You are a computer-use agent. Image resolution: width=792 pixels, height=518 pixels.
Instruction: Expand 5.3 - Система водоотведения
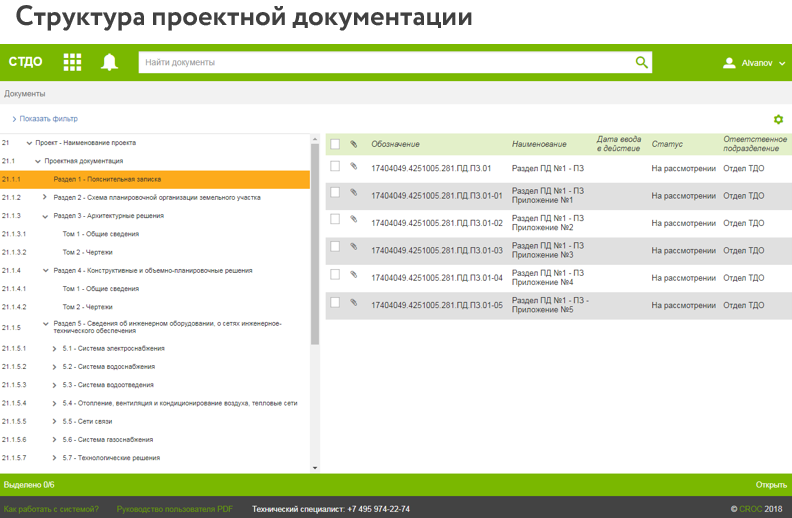54,385
